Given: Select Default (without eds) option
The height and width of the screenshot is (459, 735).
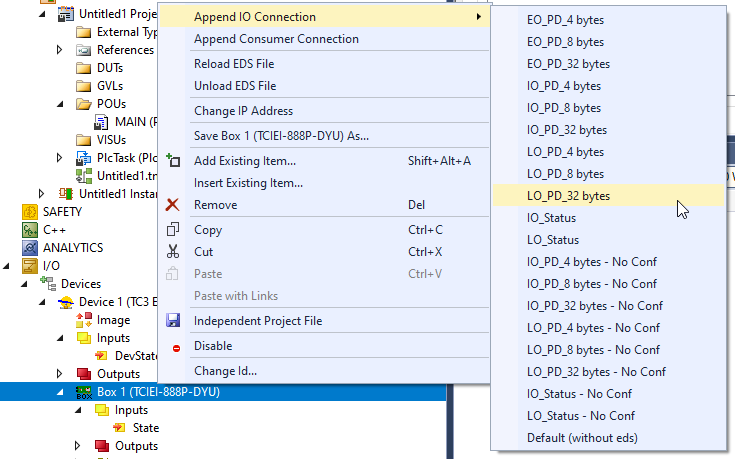Looking at the screenshot, I should (582, 438).
